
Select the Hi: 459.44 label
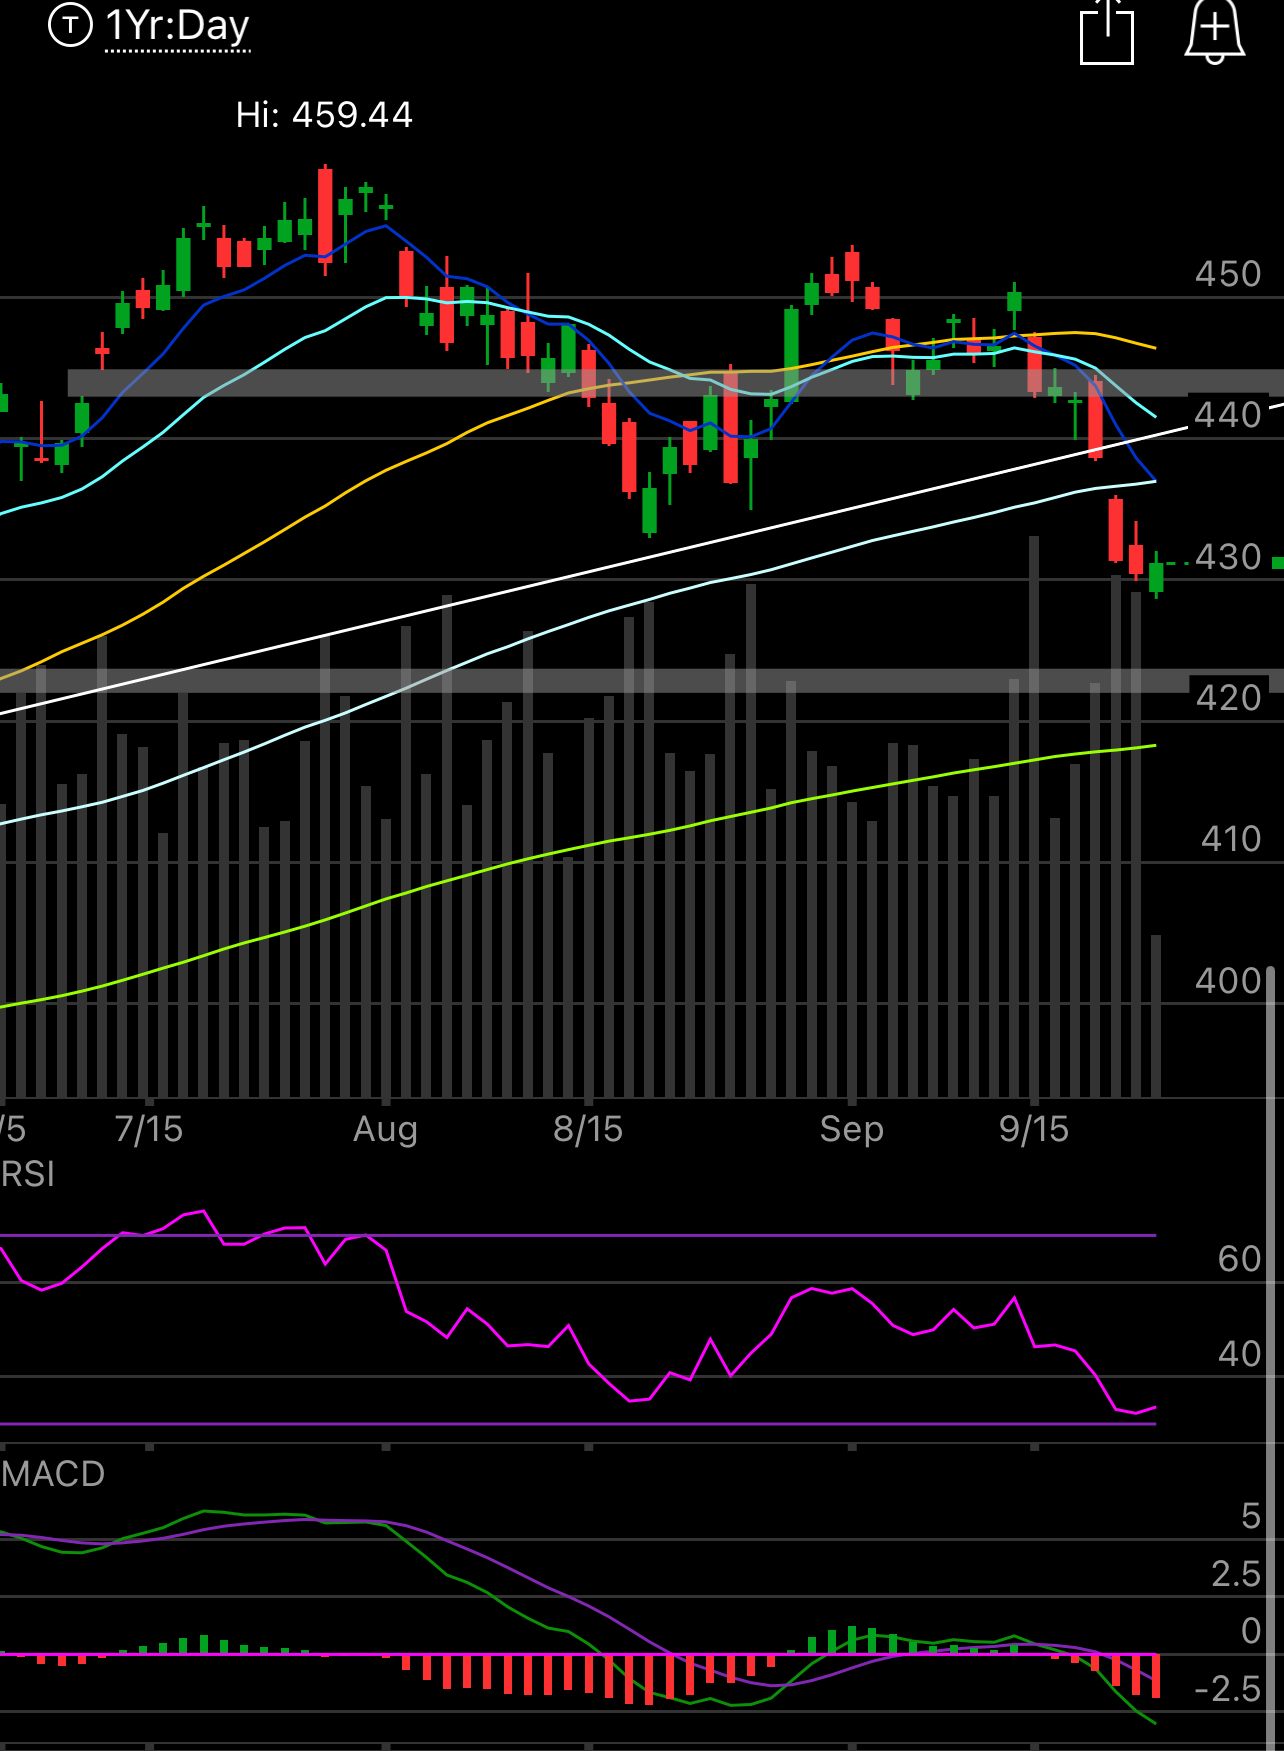pyautogui.click(x=324, y=115)
